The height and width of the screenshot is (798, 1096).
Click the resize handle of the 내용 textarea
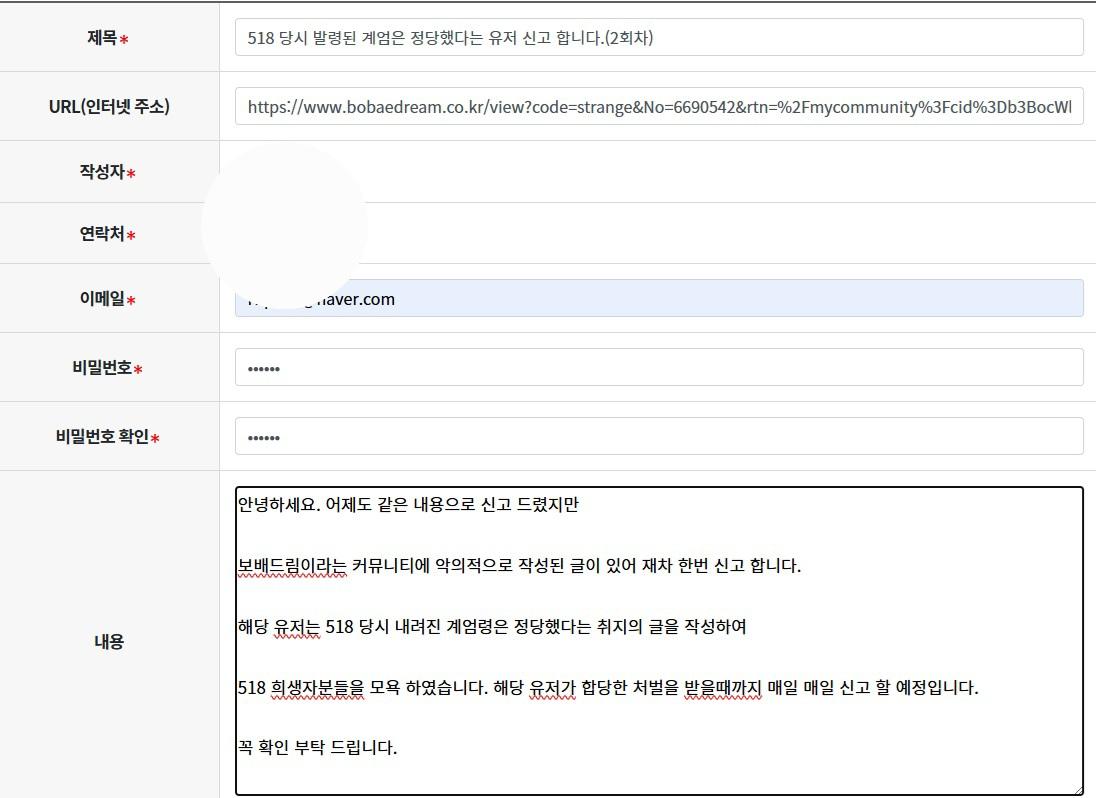(1077, 789)
